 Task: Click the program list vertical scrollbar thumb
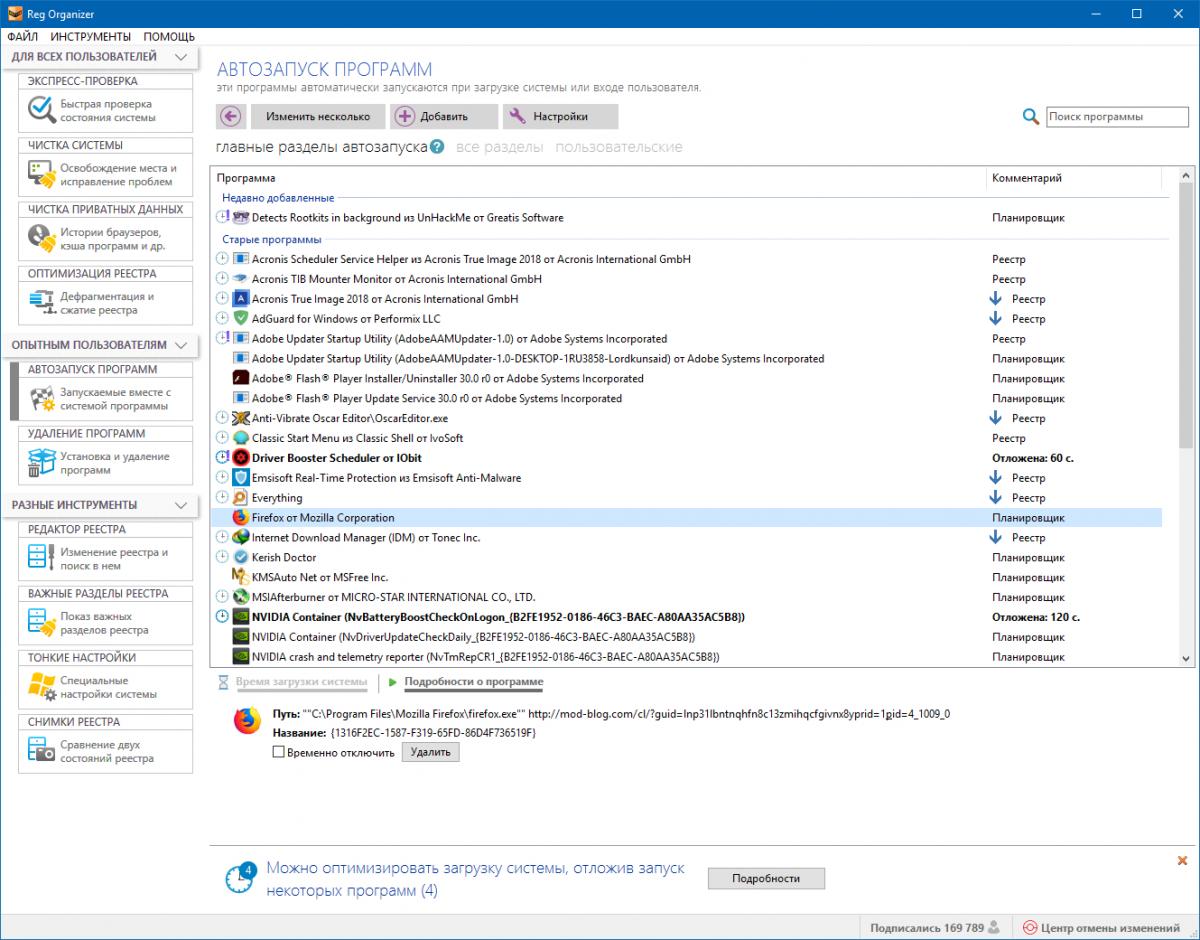click(1186, 315)
